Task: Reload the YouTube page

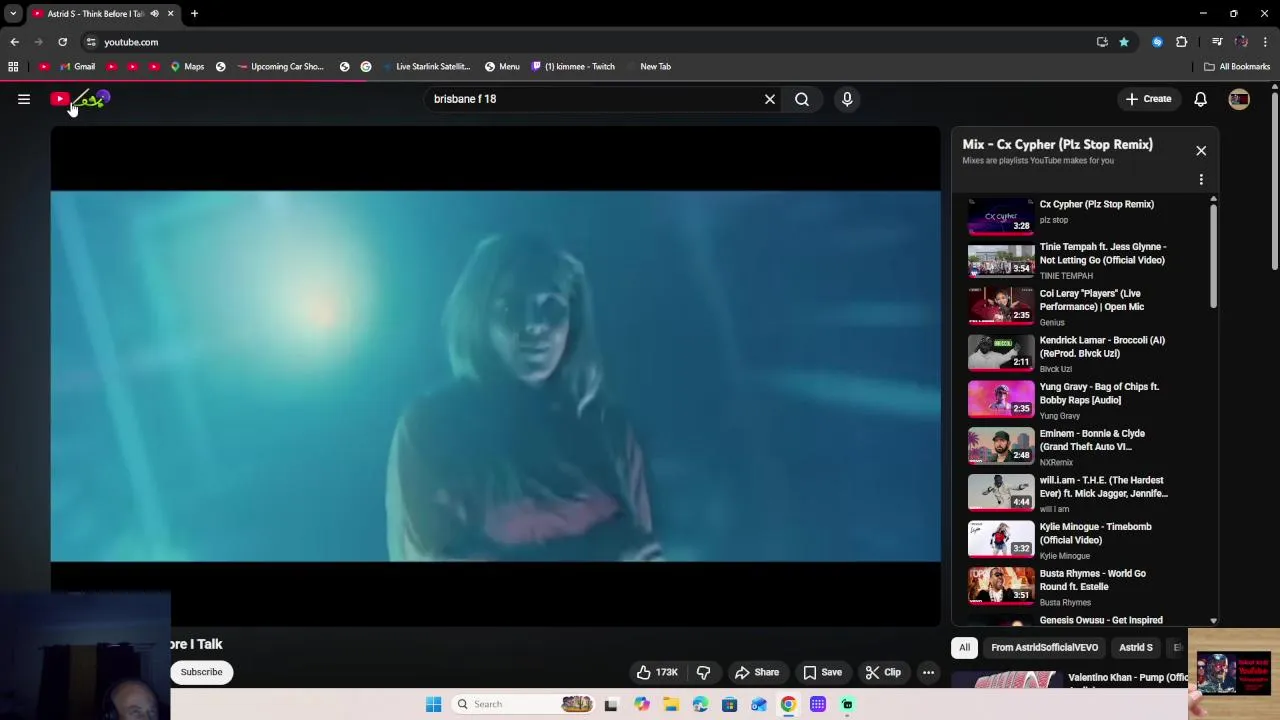Action: point(62,42)
